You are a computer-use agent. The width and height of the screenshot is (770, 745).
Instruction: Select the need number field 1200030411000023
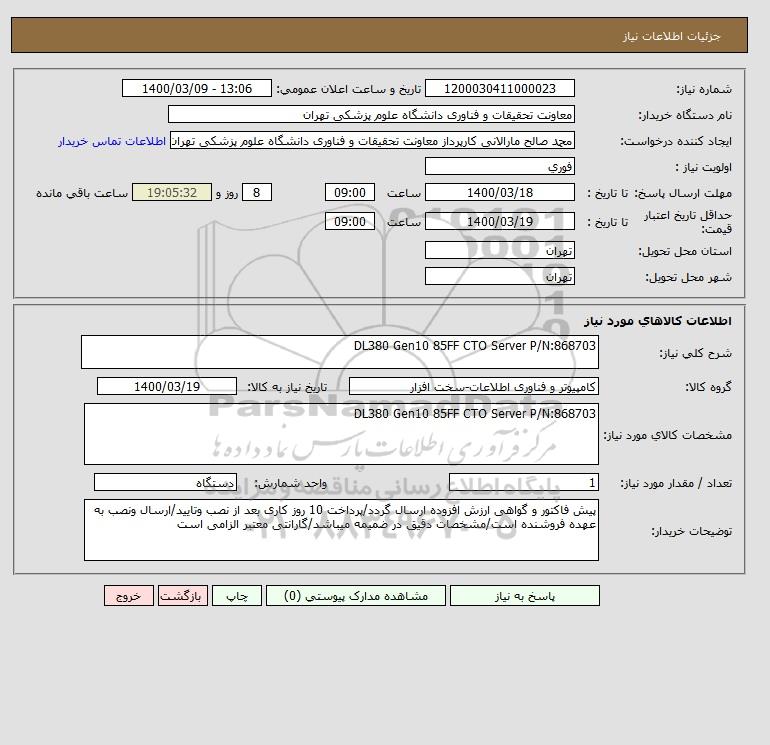(x=499, y=88)
